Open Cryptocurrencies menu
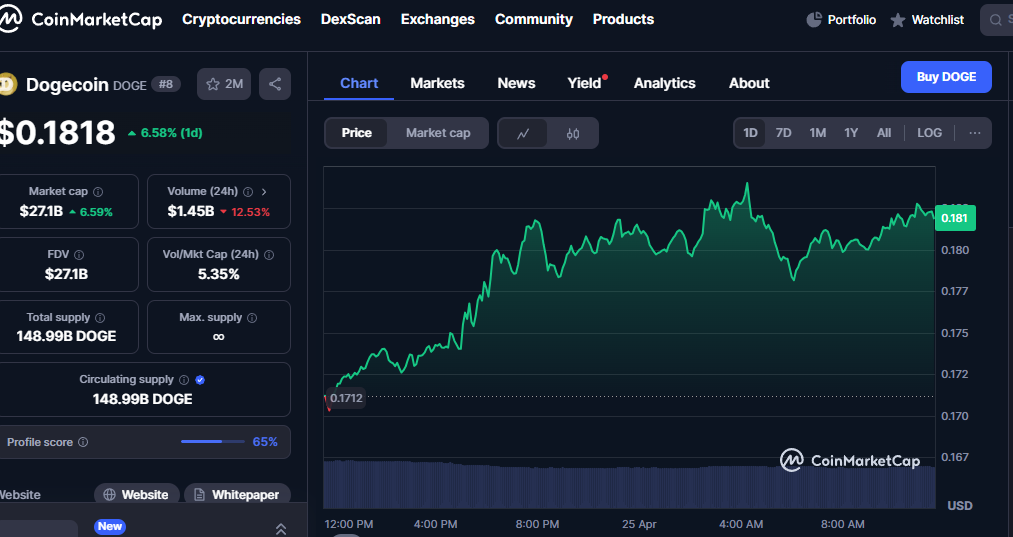Viewport: 1013px width, 537px height. tap(242, 19)
